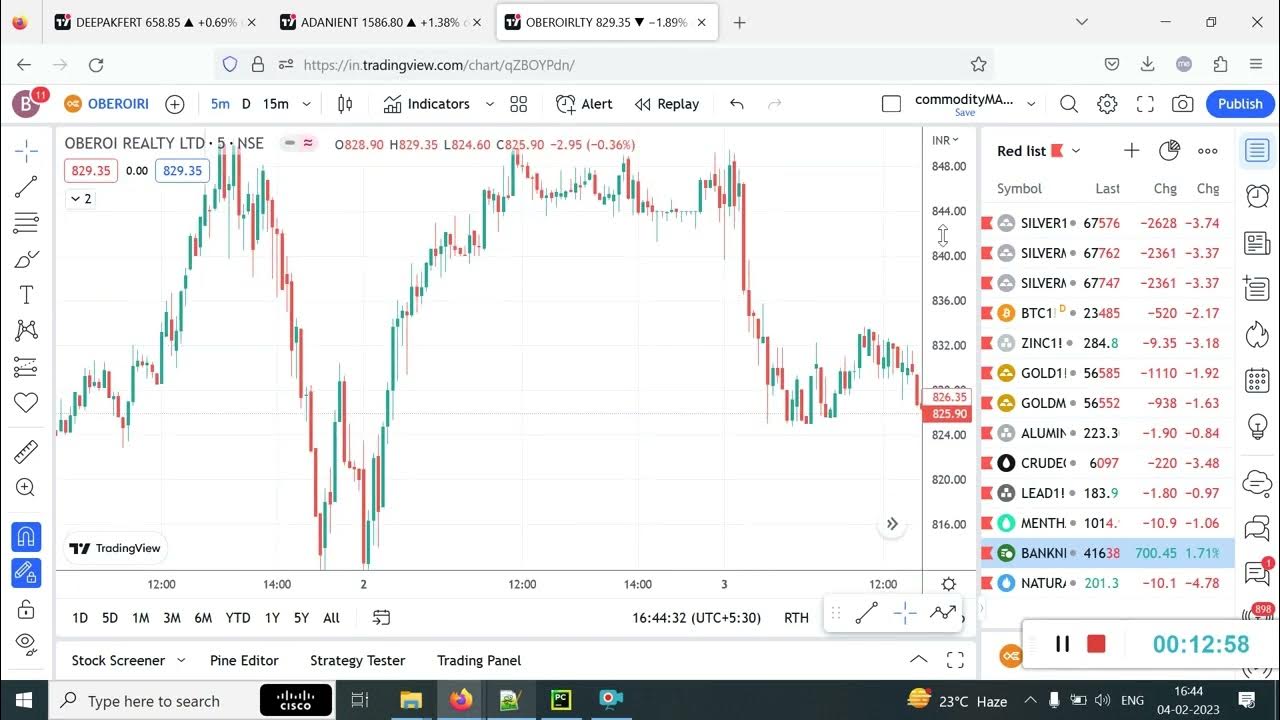Open the time interval dropdown arrow
The image size is (1280, 720).
click(306, 104)
